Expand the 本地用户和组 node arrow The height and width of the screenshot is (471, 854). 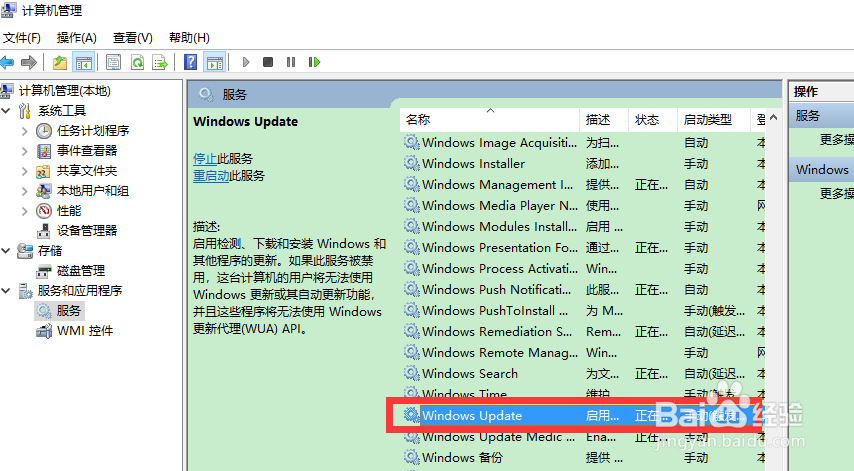coord(25,191)
